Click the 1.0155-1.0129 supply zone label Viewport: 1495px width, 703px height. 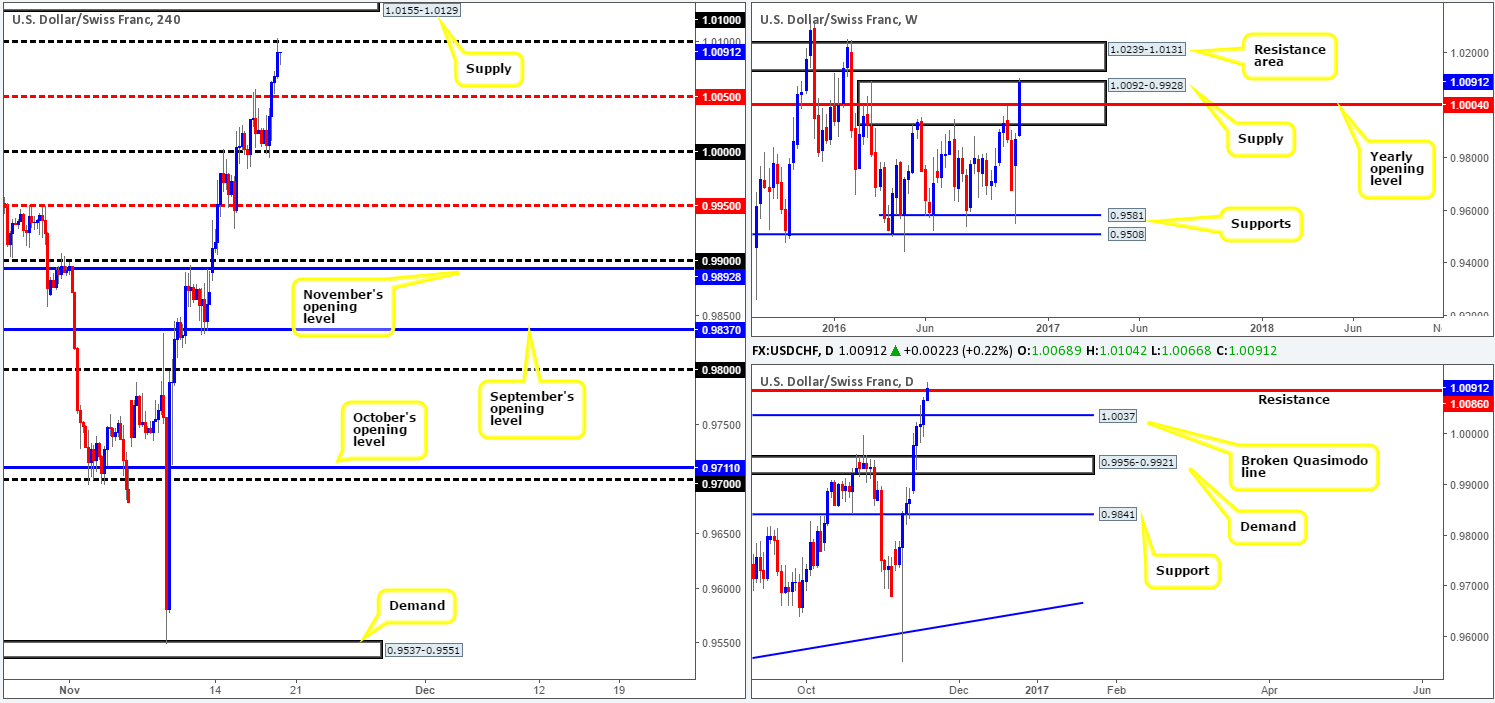point(422,9)
